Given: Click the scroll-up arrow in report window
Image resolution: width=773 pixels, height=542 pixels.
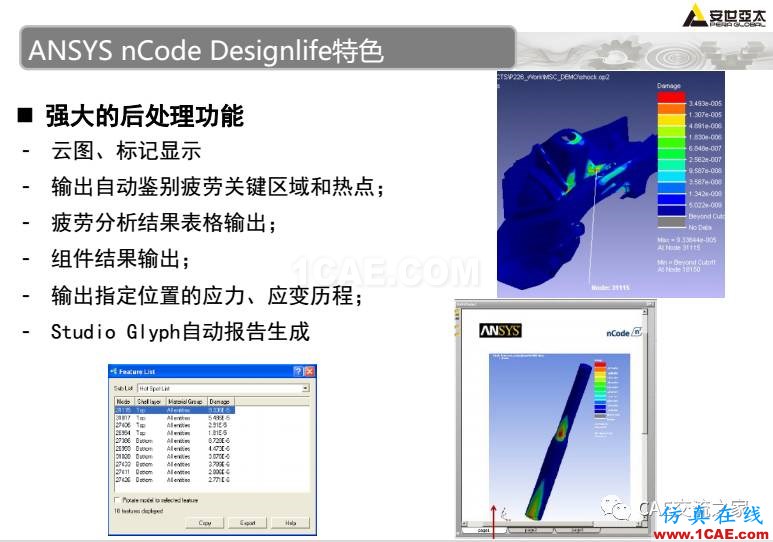Looking at the screenshot, I should (x=644, y=312).
